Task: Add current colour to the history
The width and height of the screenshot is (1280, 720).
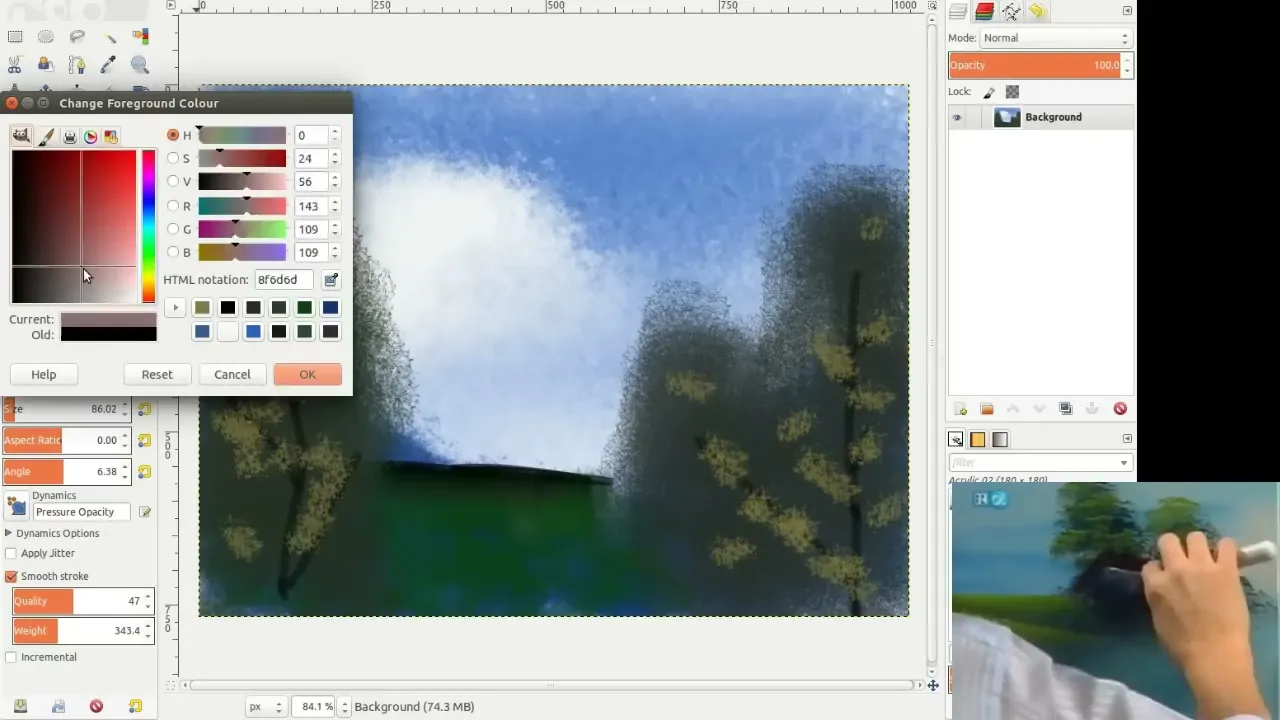Action: (175, 308)
